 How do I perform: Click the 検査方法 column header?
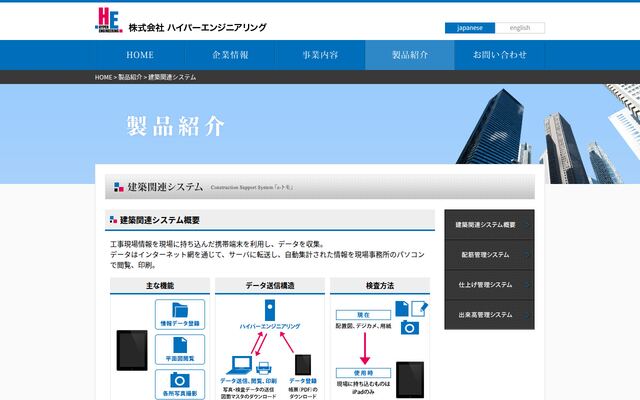pos(380,286)
